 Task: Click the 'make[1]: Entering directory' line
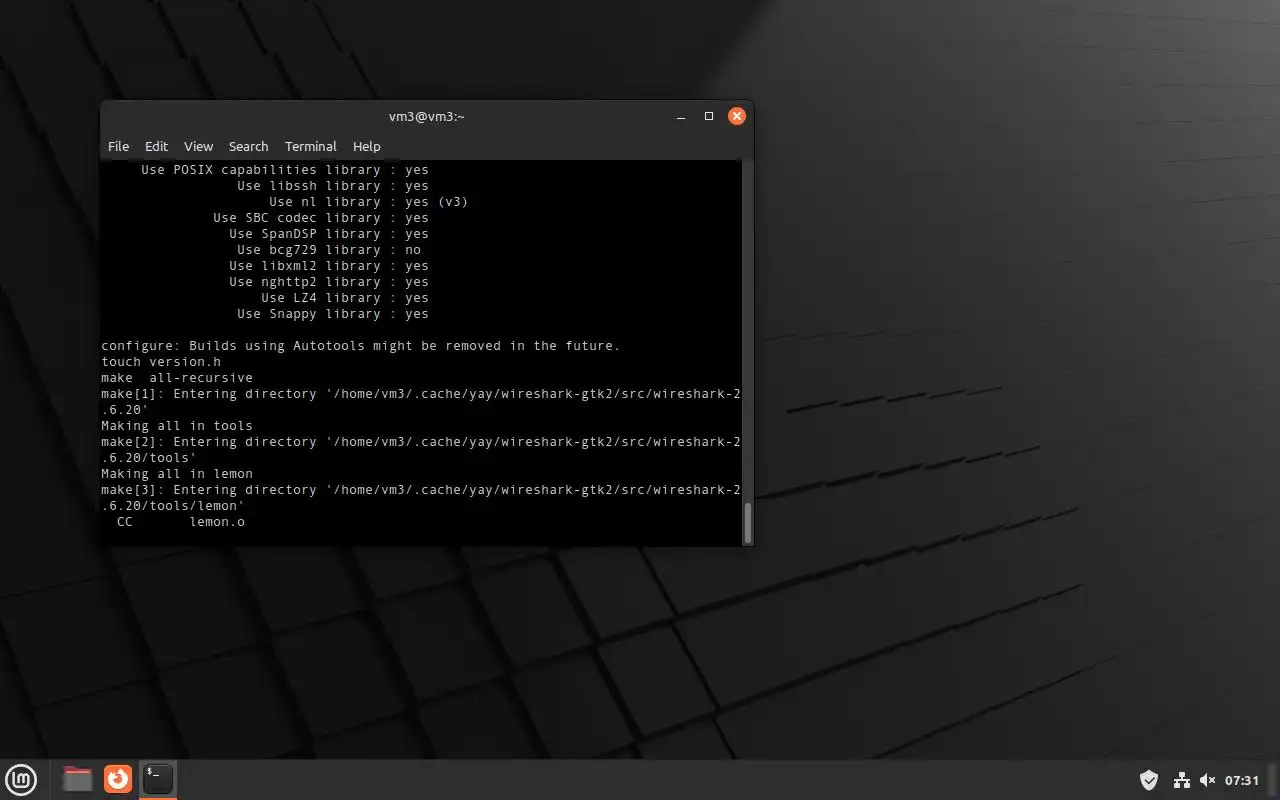[x=421, y=402]
